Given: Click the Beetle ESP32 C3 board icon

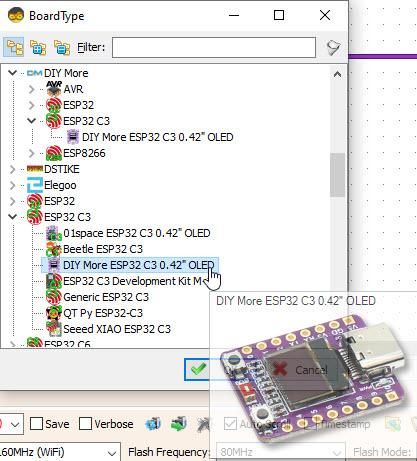Looking at the screenshot, I should (54, 249).
